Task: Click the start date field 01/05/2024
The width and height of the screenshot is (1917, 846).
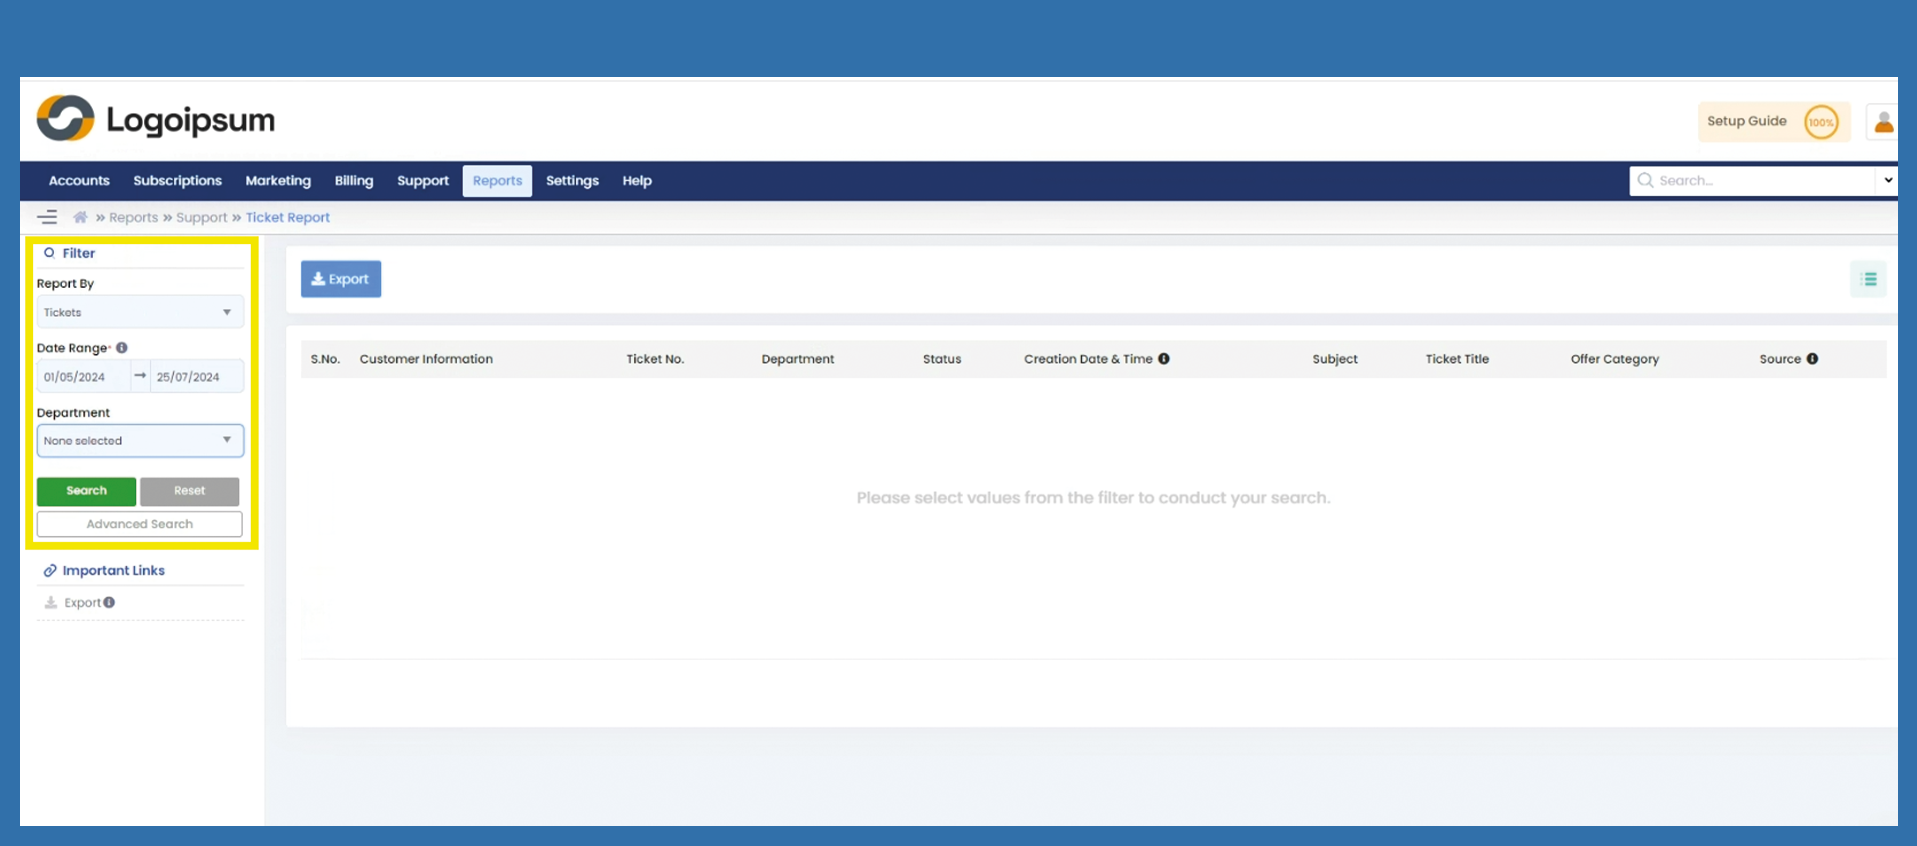Action: pyautogui.click(x=82, y=377)
